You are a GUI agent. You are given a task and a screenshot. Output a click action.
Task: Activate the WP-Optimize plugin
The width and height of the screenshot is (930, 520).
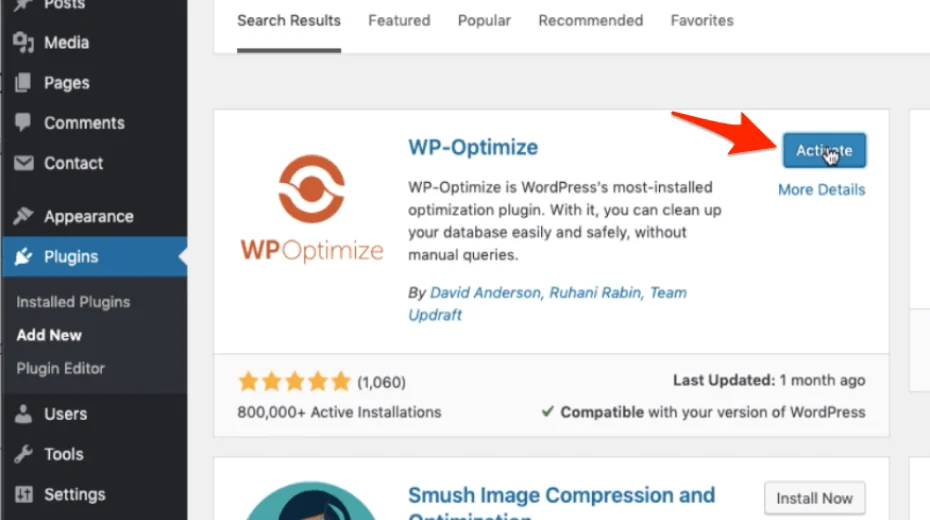click(823, 150)
